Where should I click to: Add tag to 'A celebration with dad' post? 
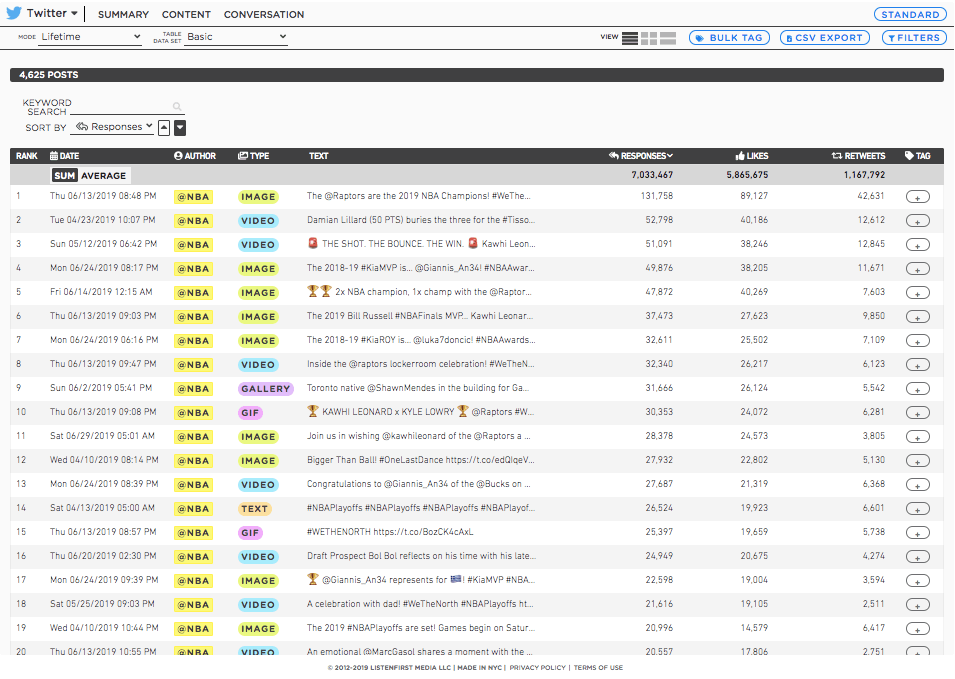point(918,605)
